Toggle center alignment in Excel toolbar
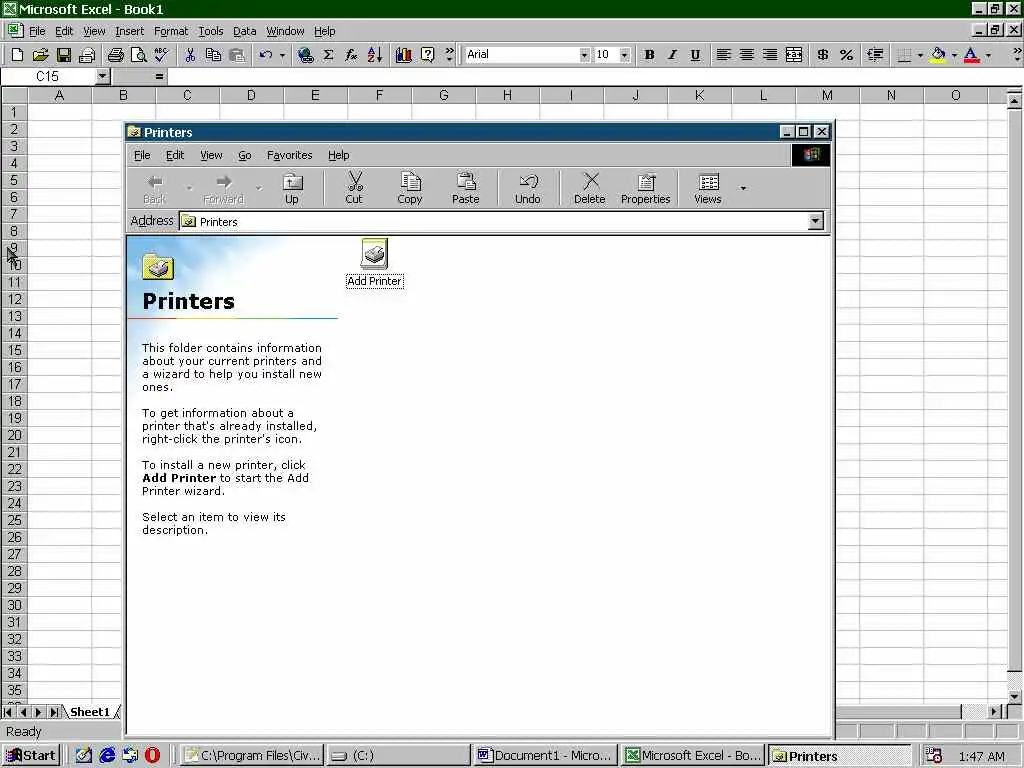 [746, 55]
